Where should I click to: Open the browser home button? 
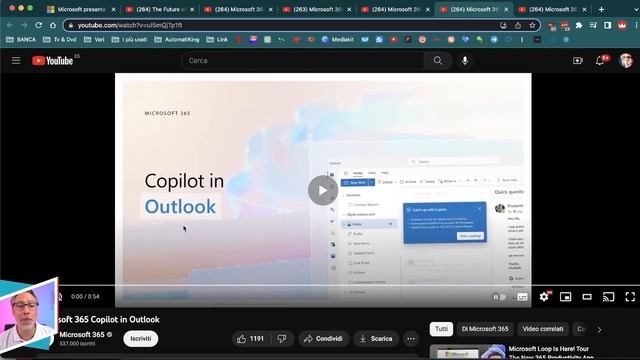click(53, 25)
